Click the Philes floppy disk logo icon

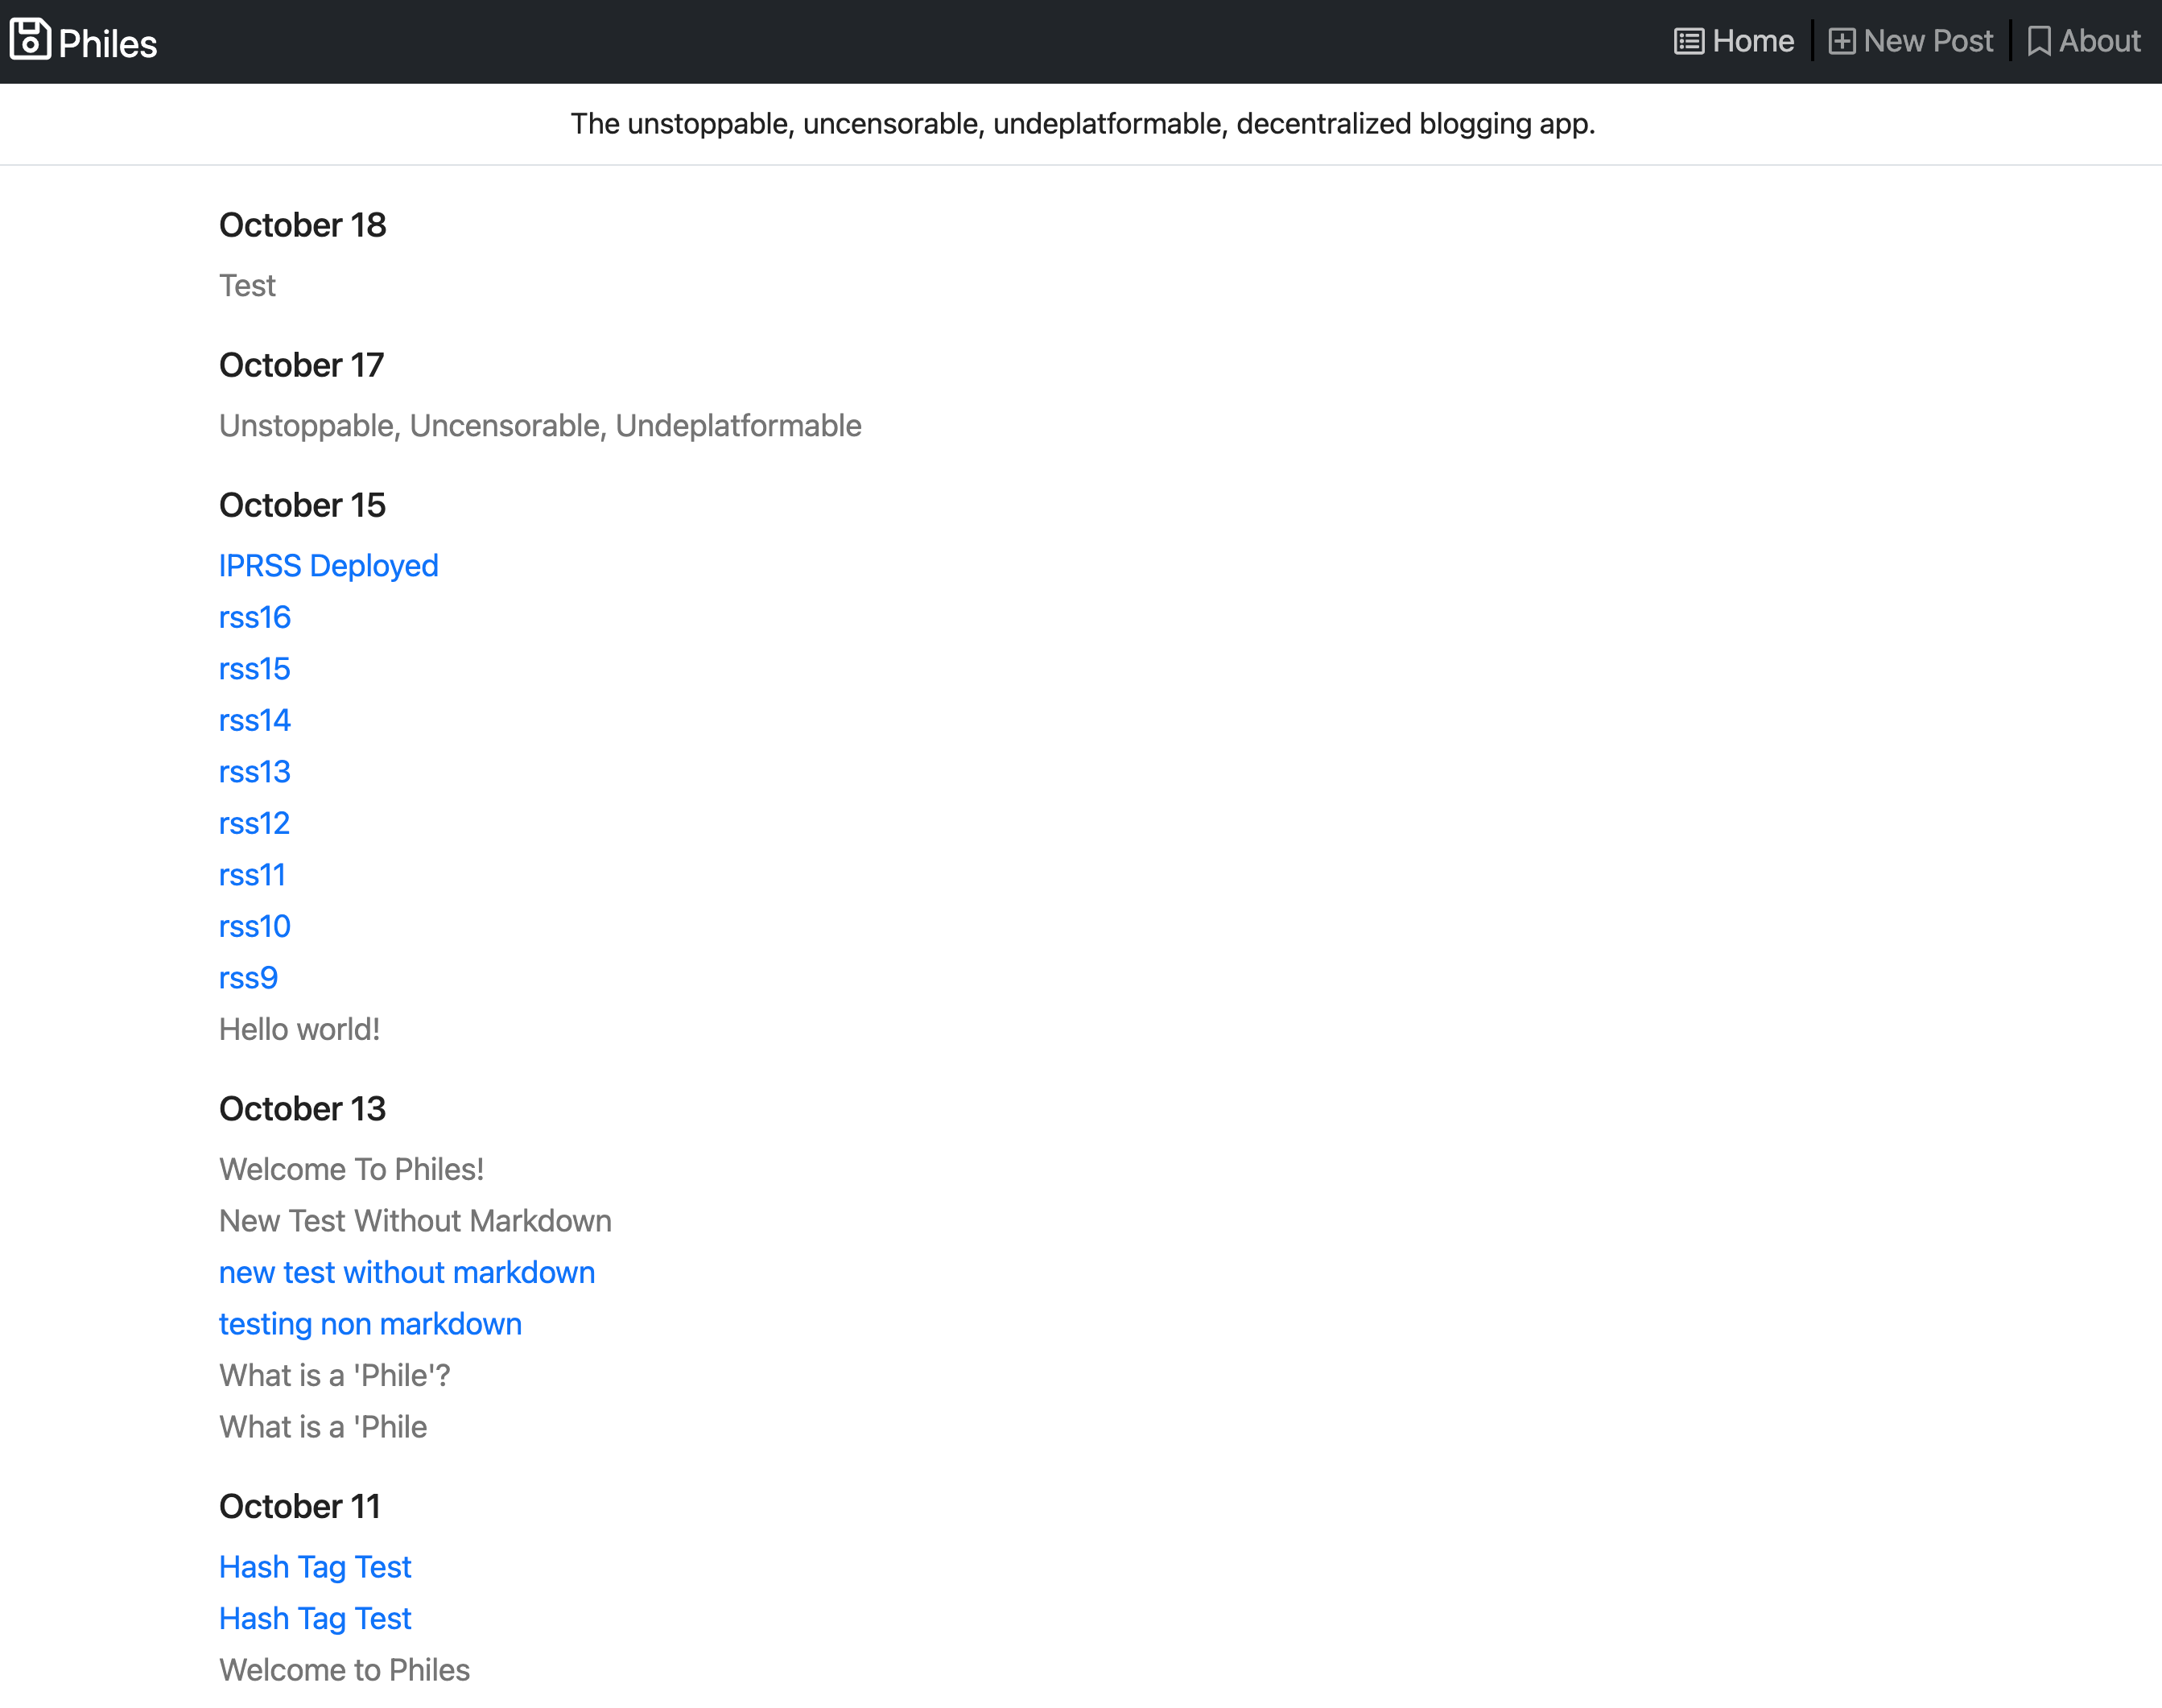pyautogui.click(x=30, y=40)
